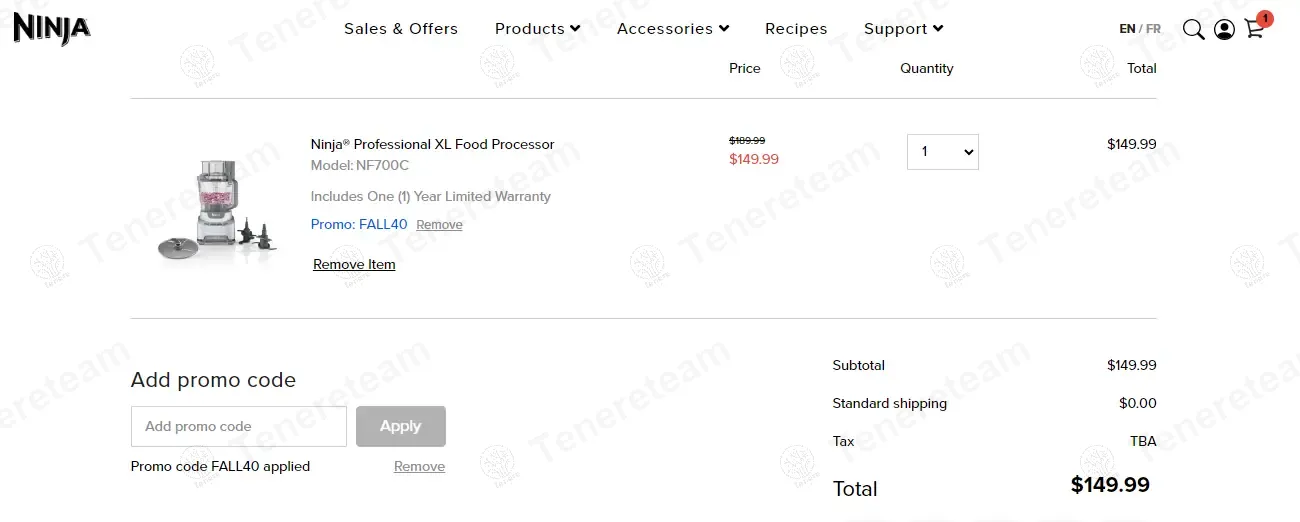1300x522 pixels.
Task: Open Sales & Offers page
Action: click(401, 29)
